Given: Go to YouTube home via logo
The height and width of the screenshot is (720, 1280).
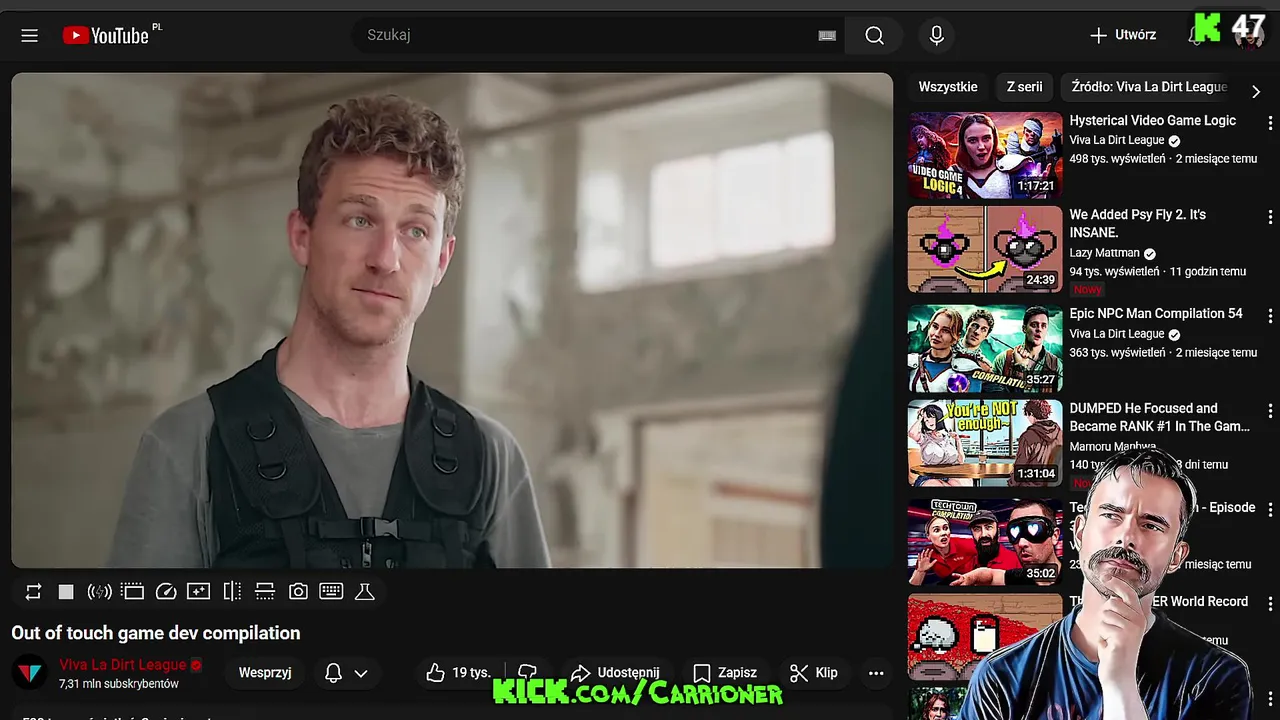Looking at the screenshot, I should (x=106, y=36).
